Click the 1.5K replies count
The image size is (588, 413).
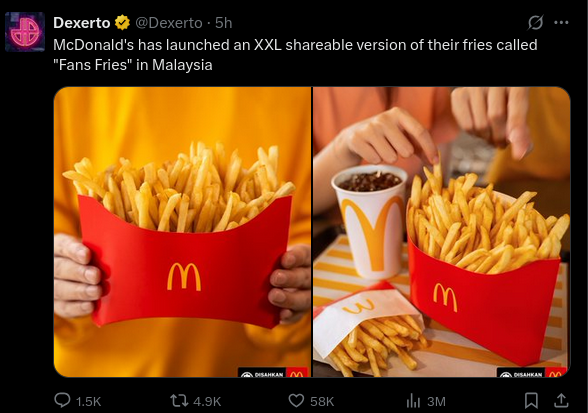tap(88, 402)
